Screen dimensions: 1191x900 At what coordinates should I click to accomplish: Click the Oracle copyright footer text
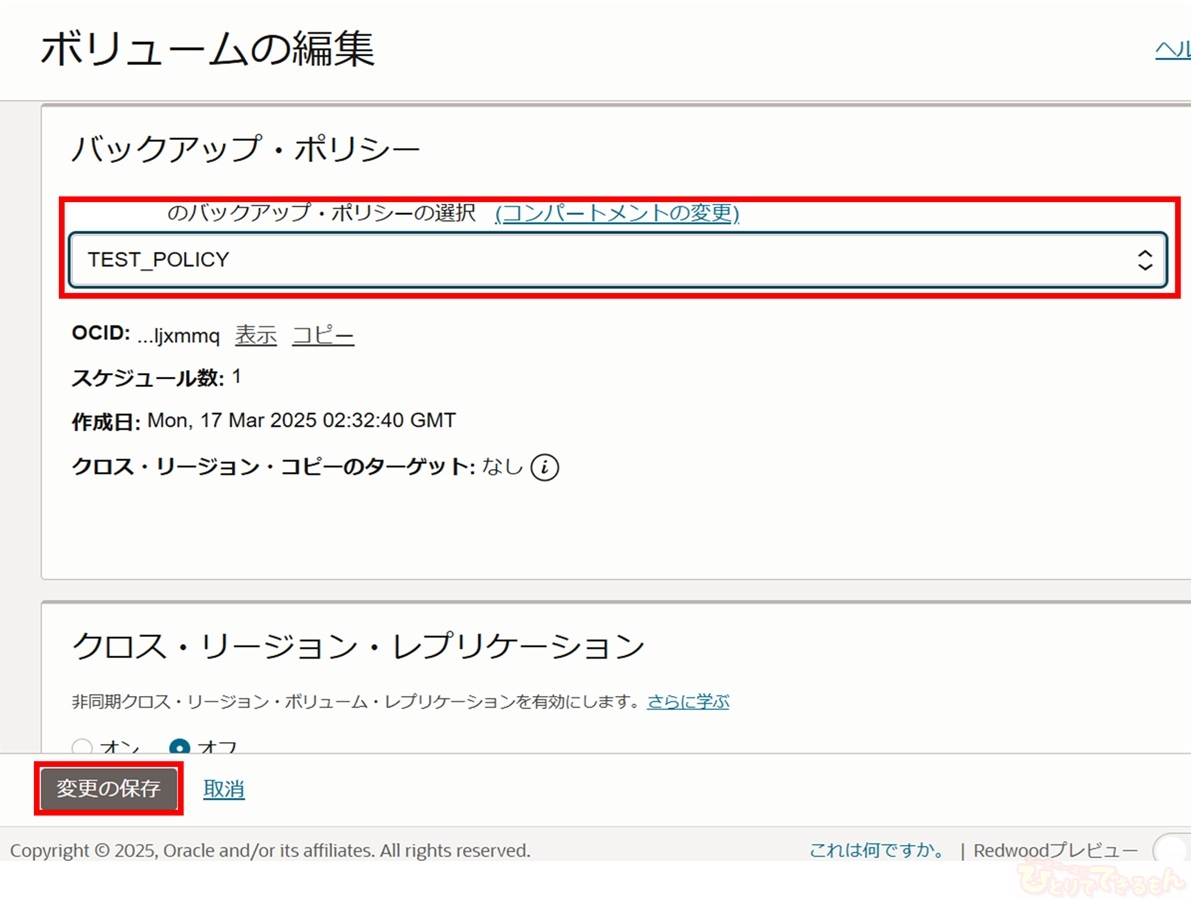click(x=270, y=851)
